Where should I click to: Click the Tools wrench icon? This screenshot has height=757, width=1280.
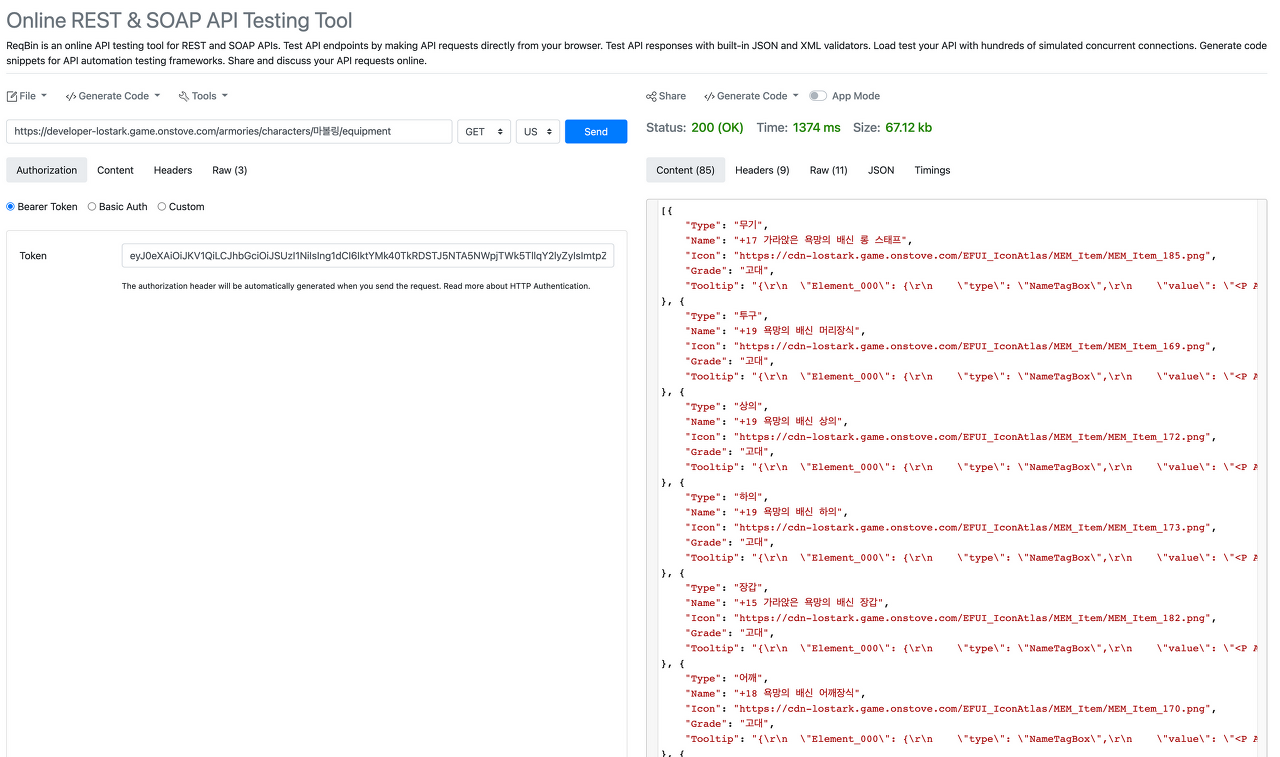tap(184, 96)
